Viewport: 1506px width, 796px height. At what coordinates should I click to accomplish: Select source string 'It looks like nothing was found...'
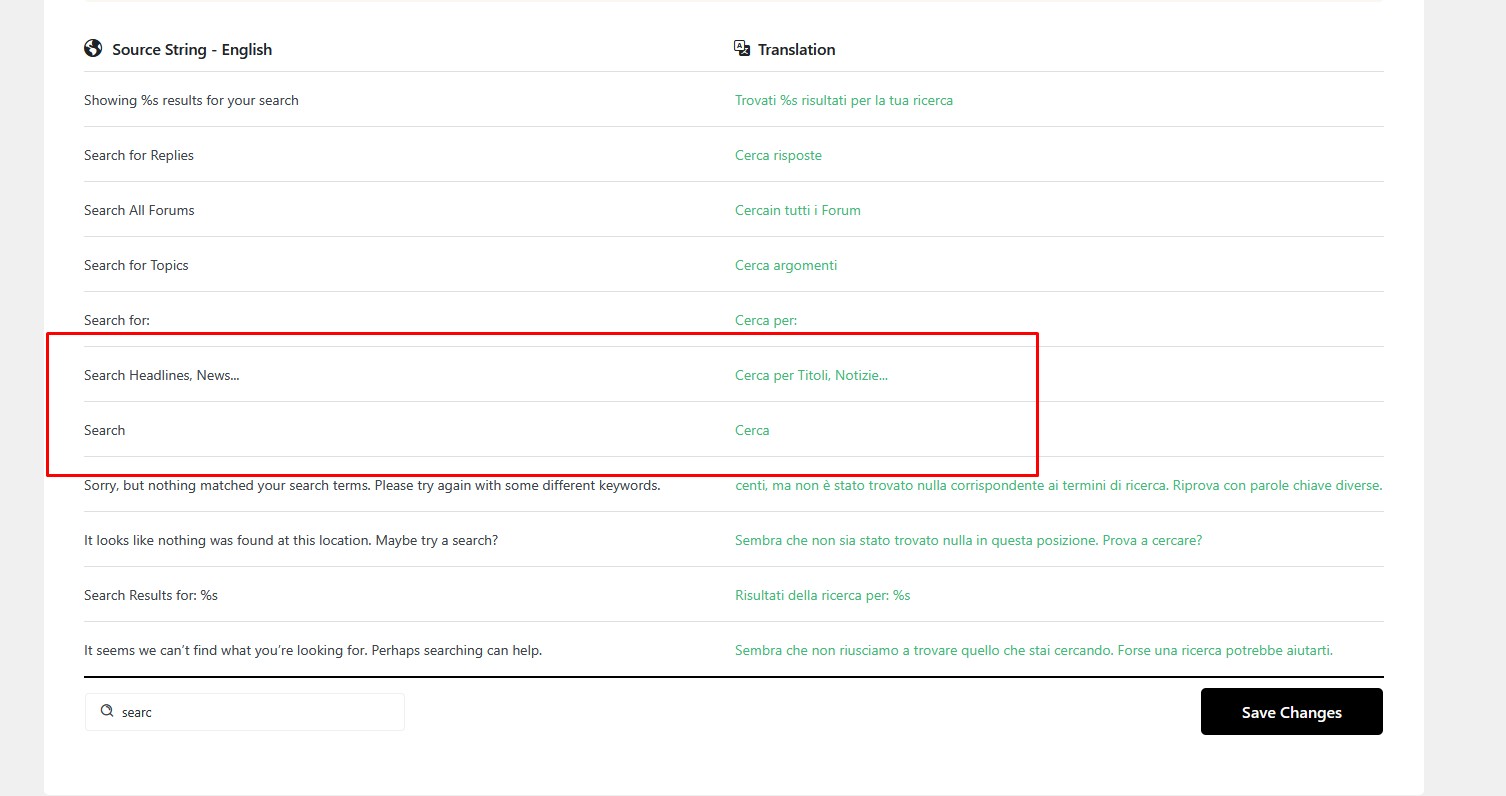coord(291,540)
